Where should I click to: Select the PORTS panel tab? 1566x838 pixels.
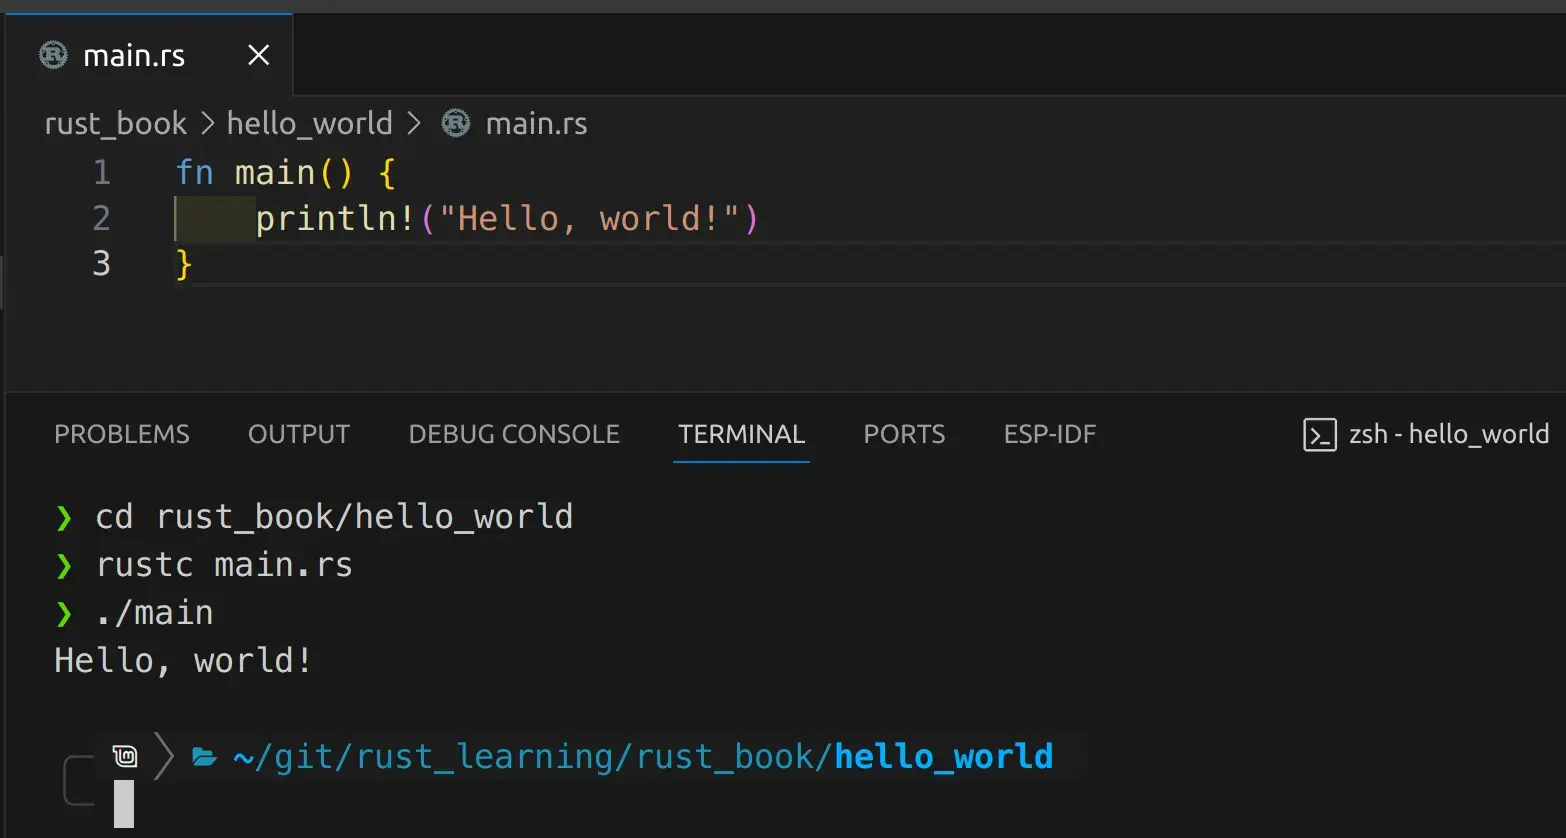[904, 434]
